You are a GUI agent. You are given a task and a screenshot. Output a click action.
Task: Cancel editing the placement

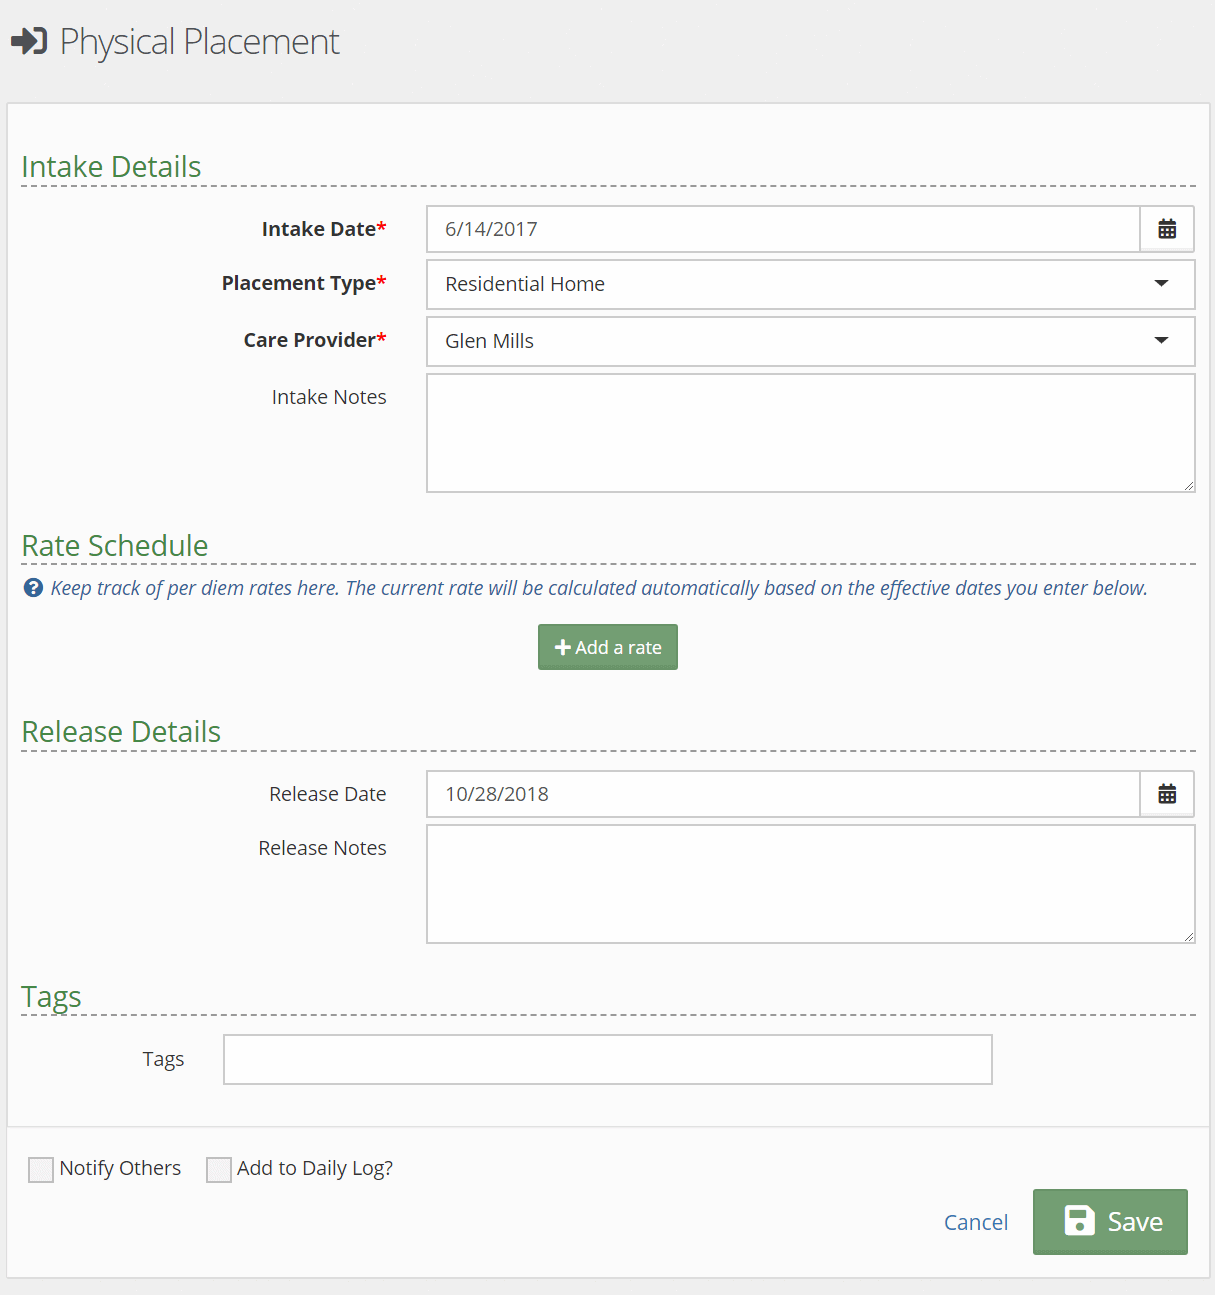(975, 1222)
